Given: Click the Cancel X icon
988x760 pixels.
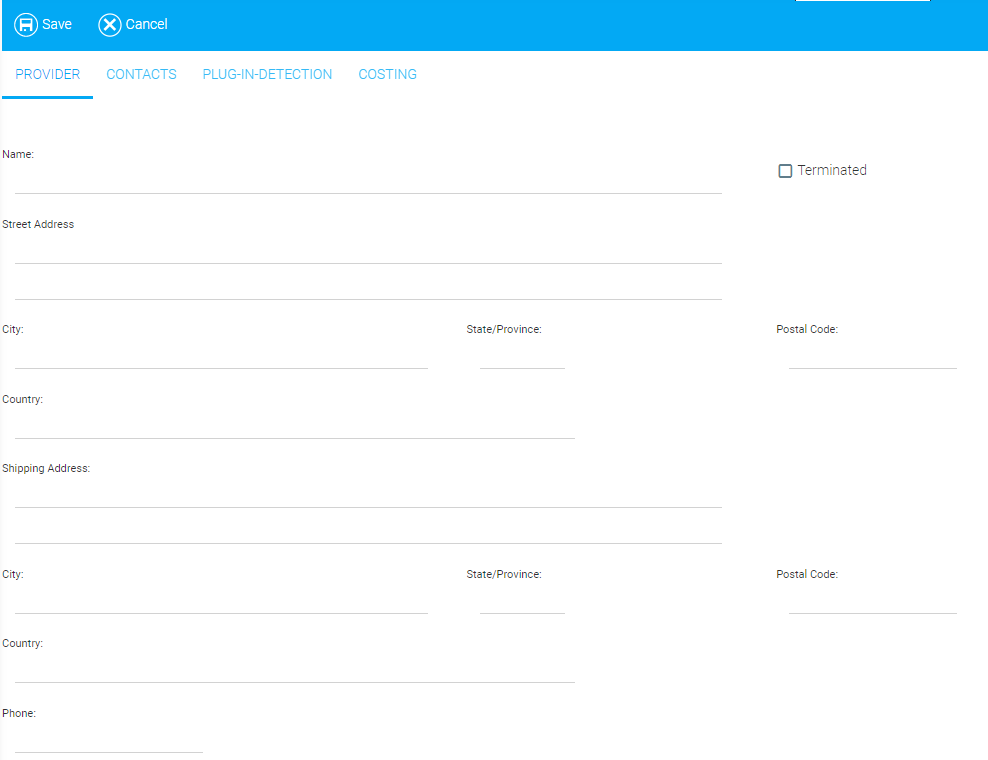Looking at the screenshot, I should pos(110,25).
